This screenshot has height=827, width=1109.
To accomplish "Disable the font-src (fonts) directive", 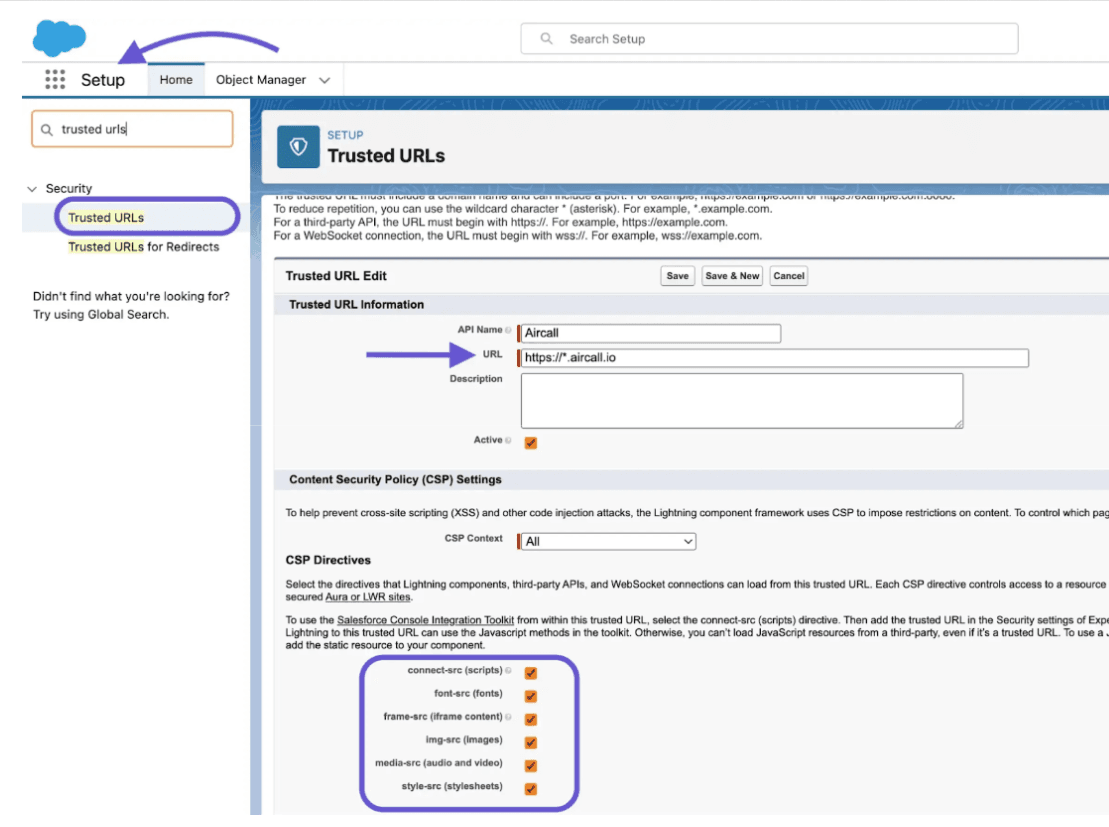I will (530, 696).
